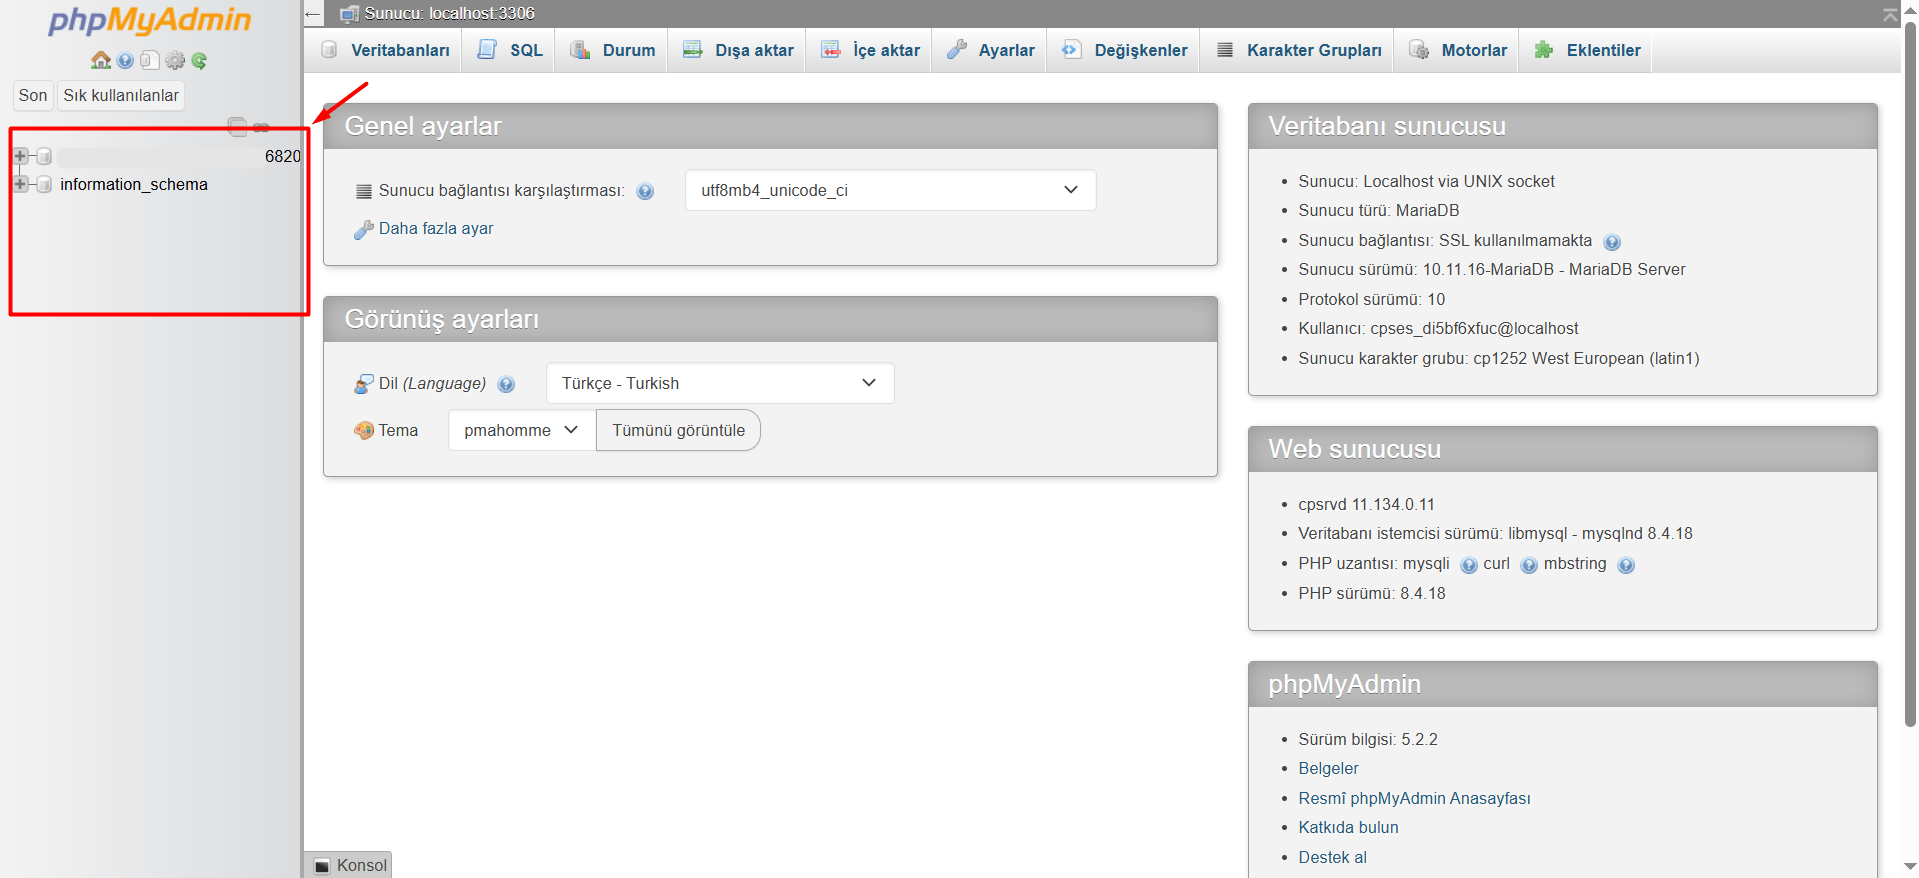Open the Konsol panel at the bottom
1919x878 pixels.
click(350, 865)
